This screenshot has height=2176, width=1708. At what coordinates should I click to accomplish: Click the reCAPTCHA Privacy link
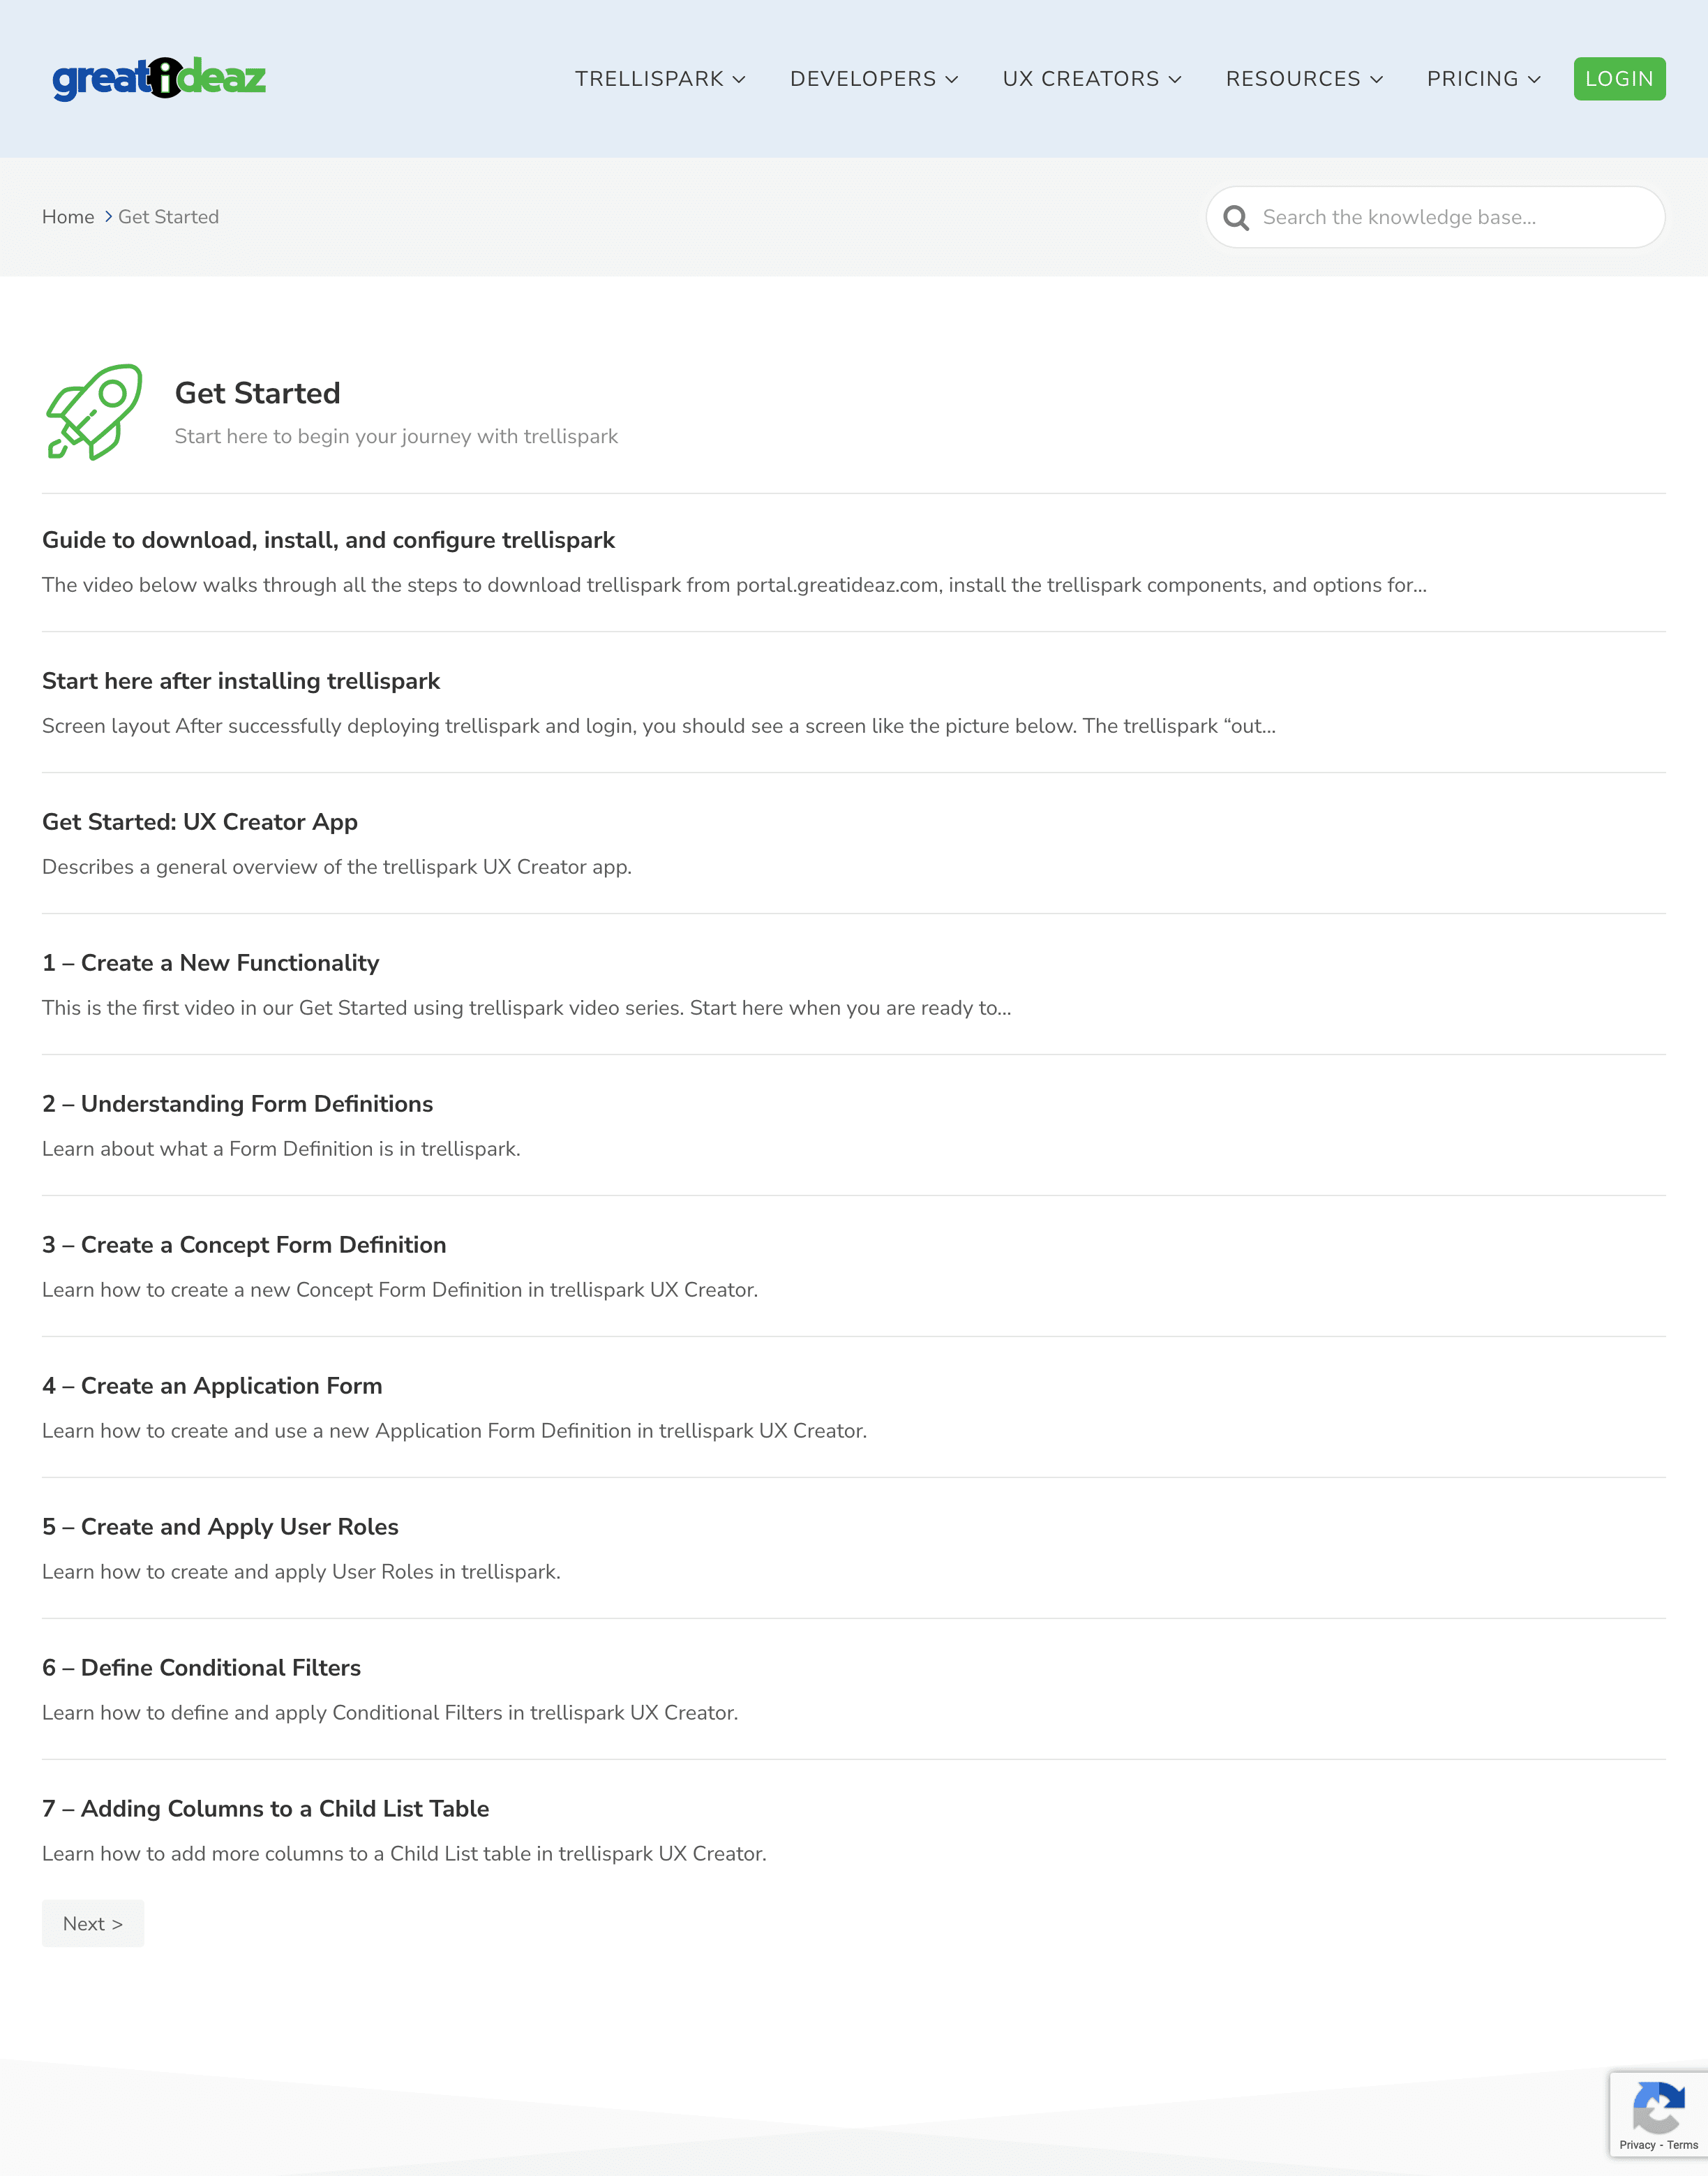click(1637, 2145)
